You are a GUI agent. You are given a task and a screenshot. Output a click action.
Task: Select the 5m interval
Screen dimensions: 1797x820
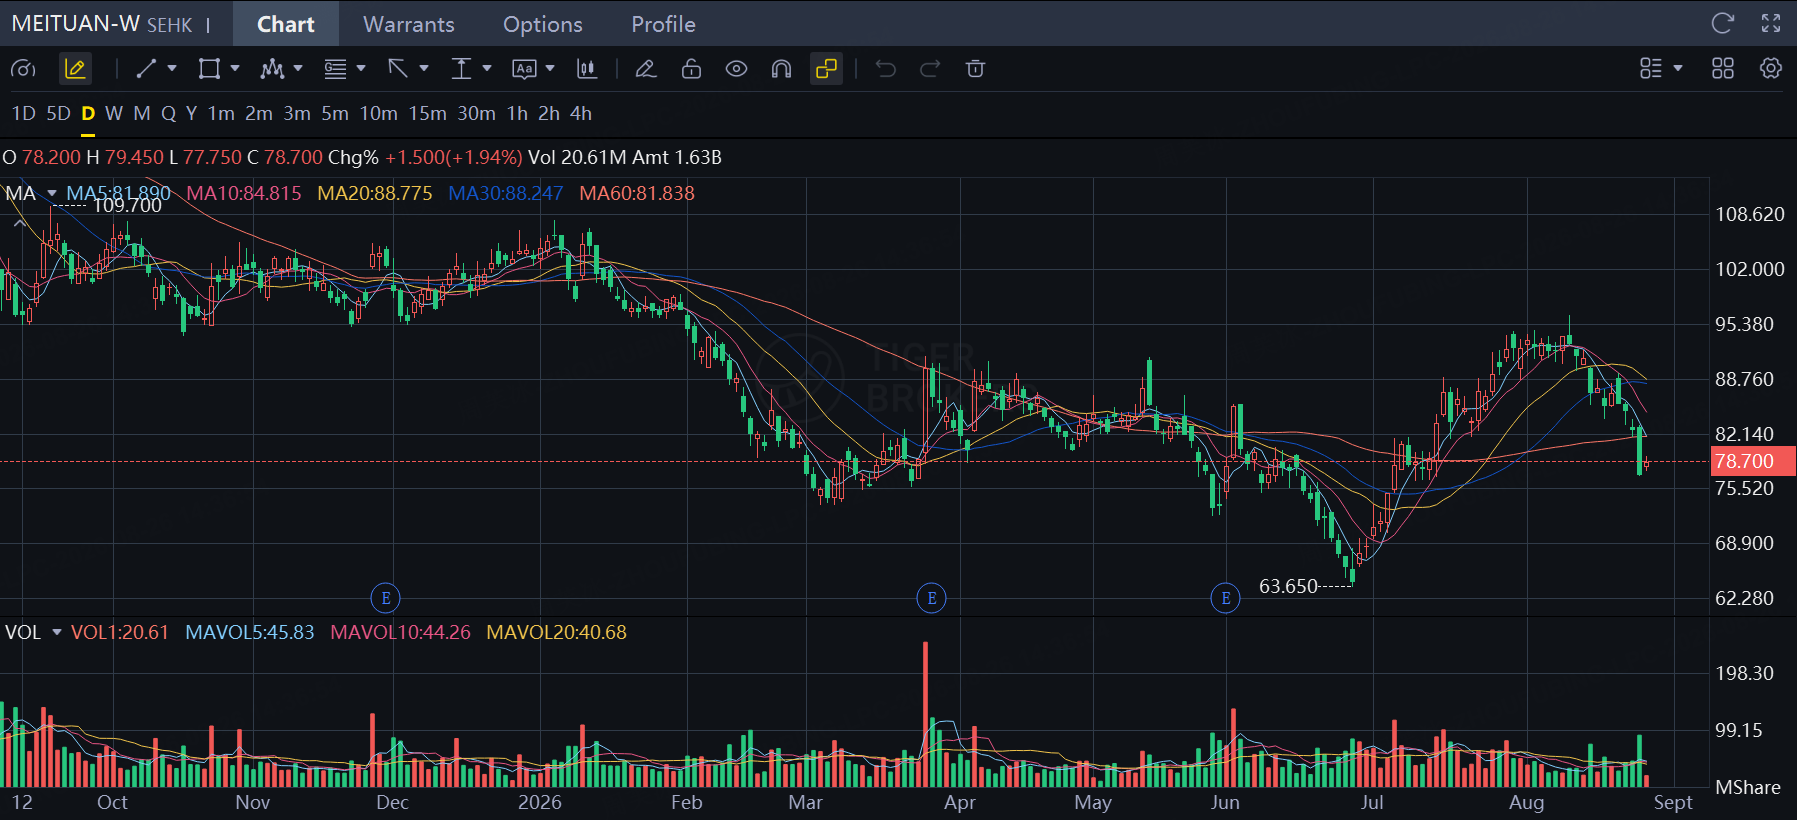(x=335, y=114)
